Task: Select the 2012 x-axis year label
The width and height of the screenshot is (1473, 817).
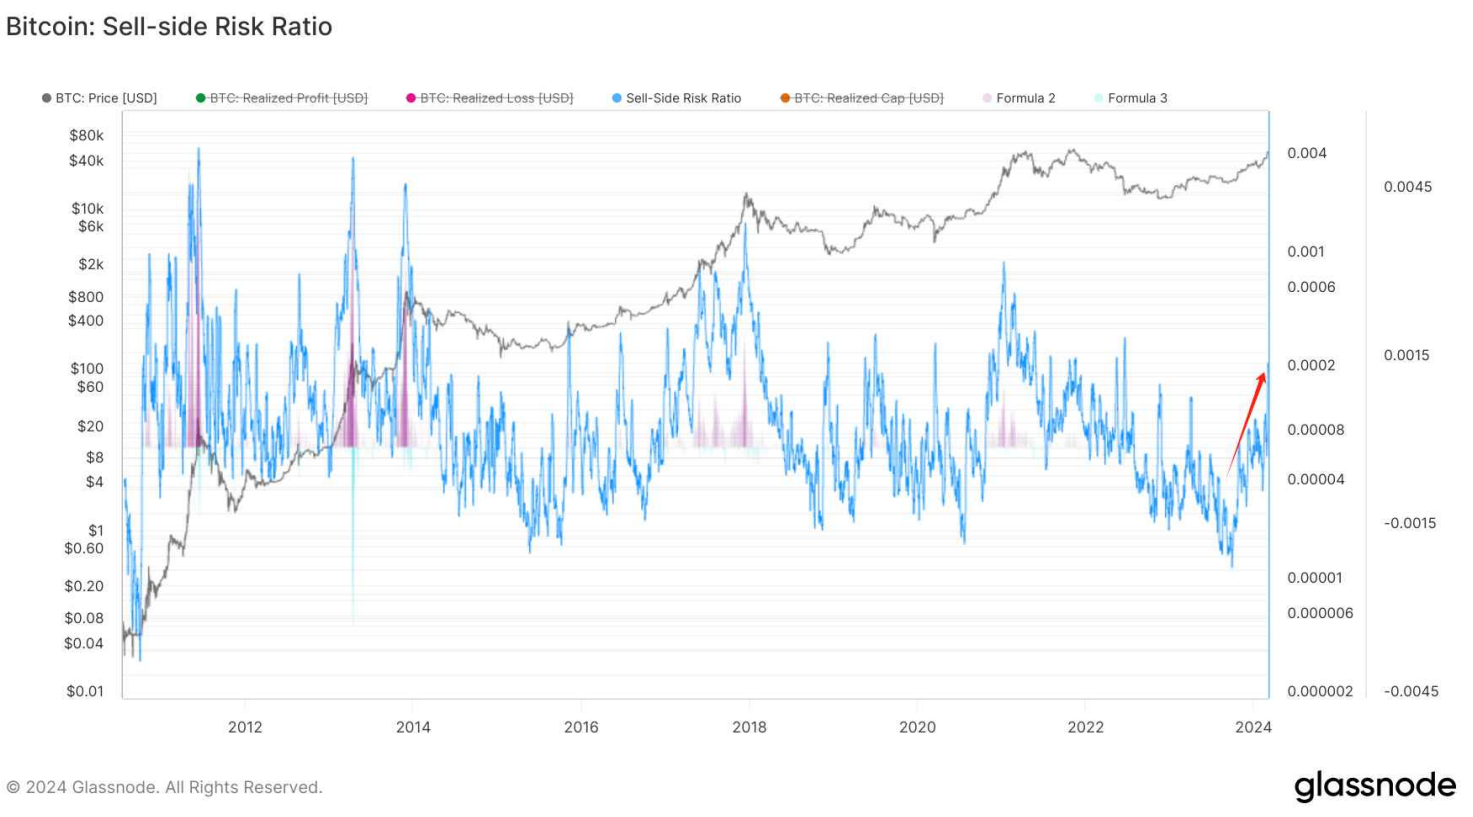Action: 245,727
